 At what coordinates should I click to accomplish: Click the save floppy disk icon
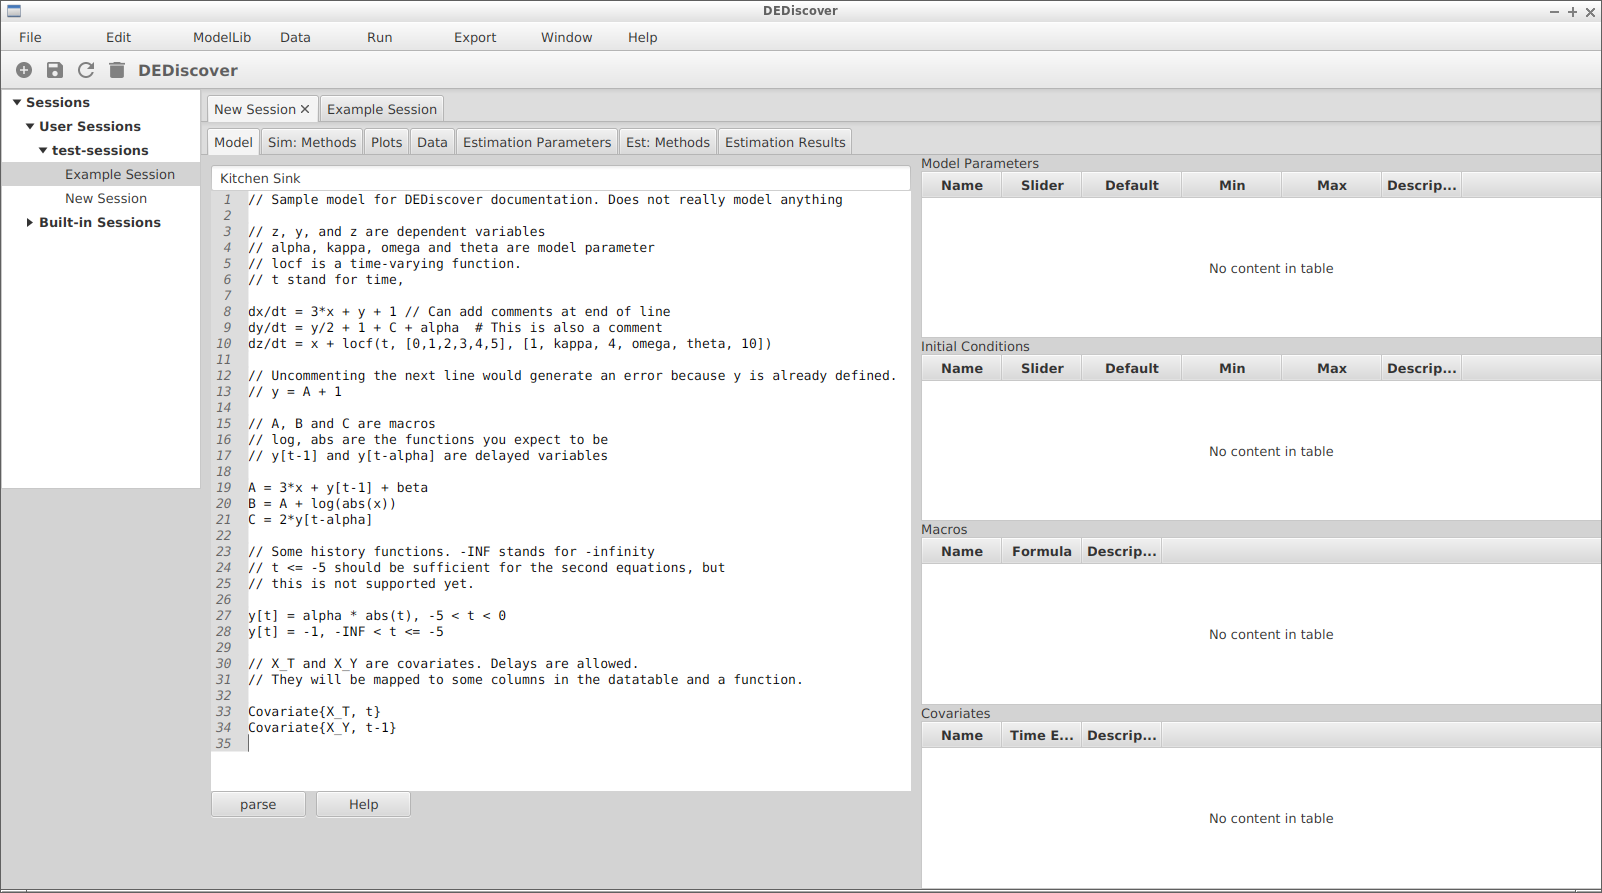point(55,70)
